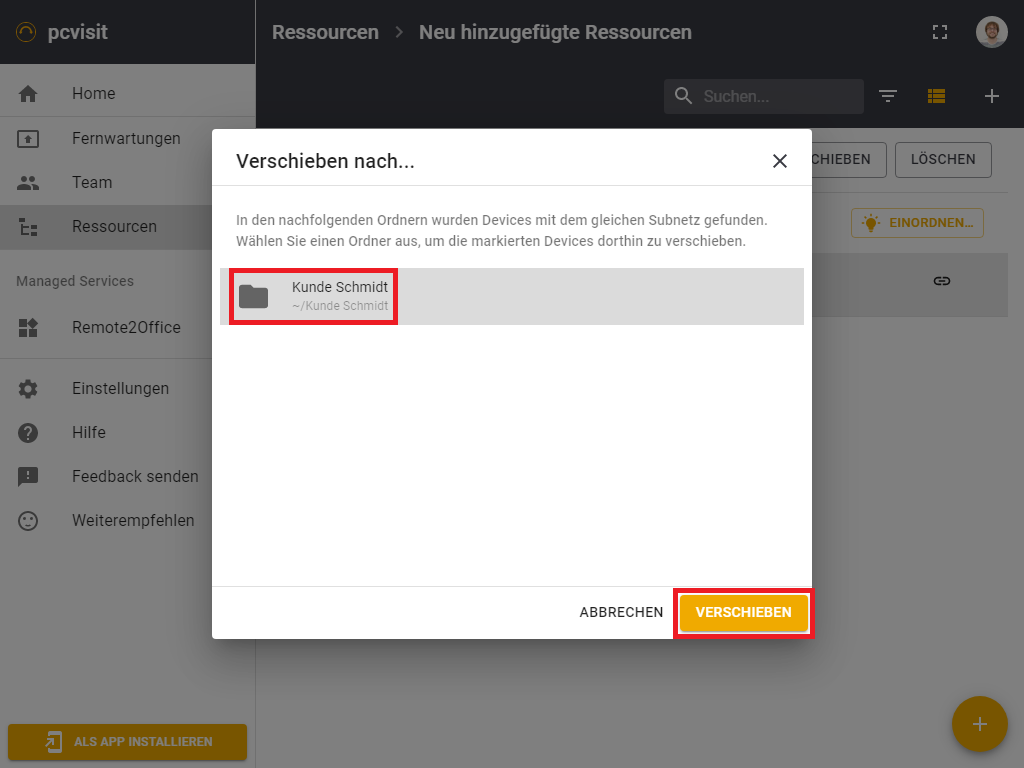1024x768 pixels.
Task: Click the filter list icon
Action: [888, 96]
